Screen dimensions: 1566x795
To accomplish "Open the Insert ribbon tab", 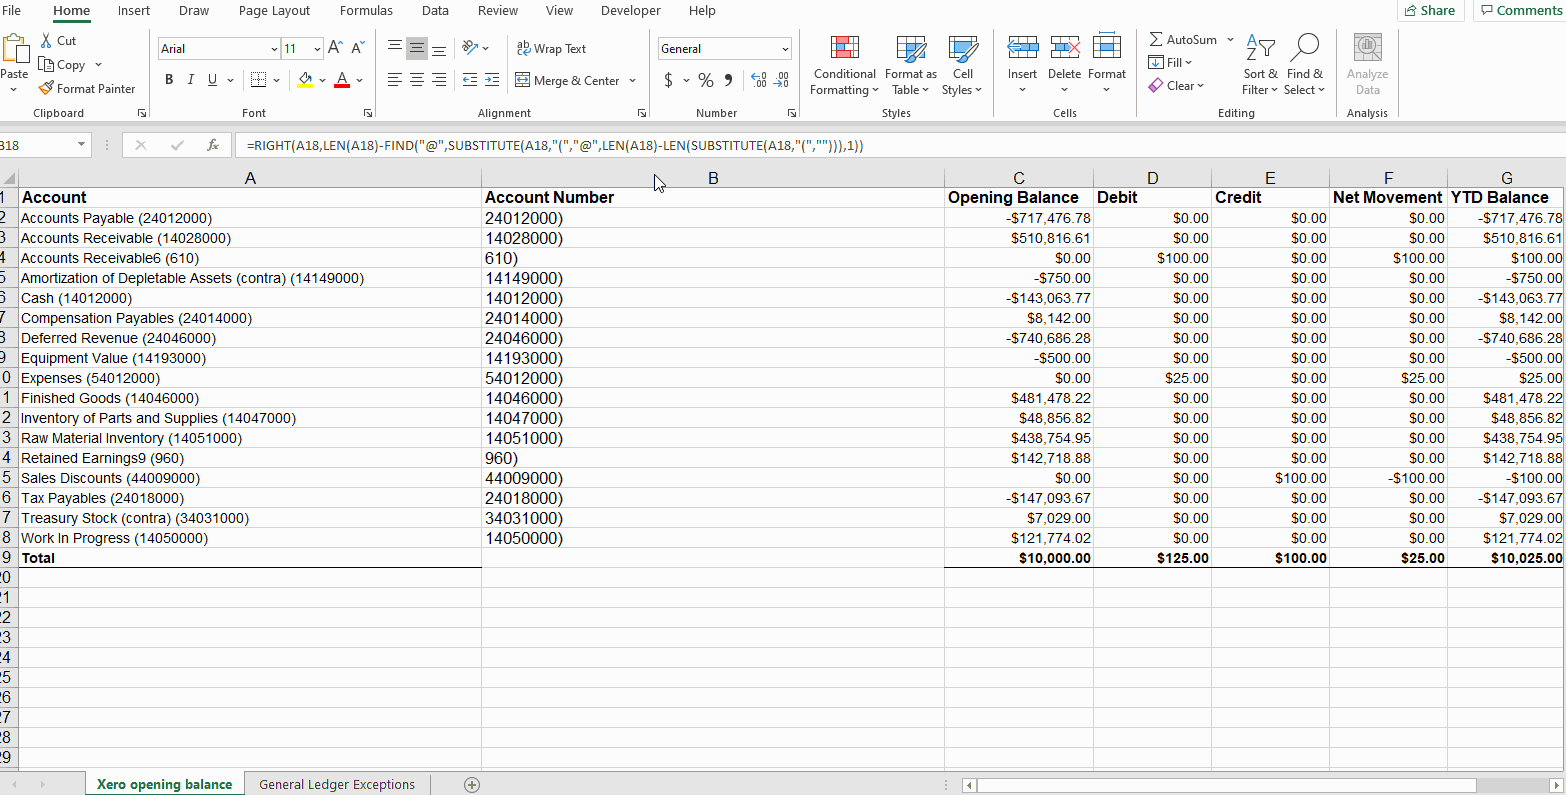I will tap(134, 11).
